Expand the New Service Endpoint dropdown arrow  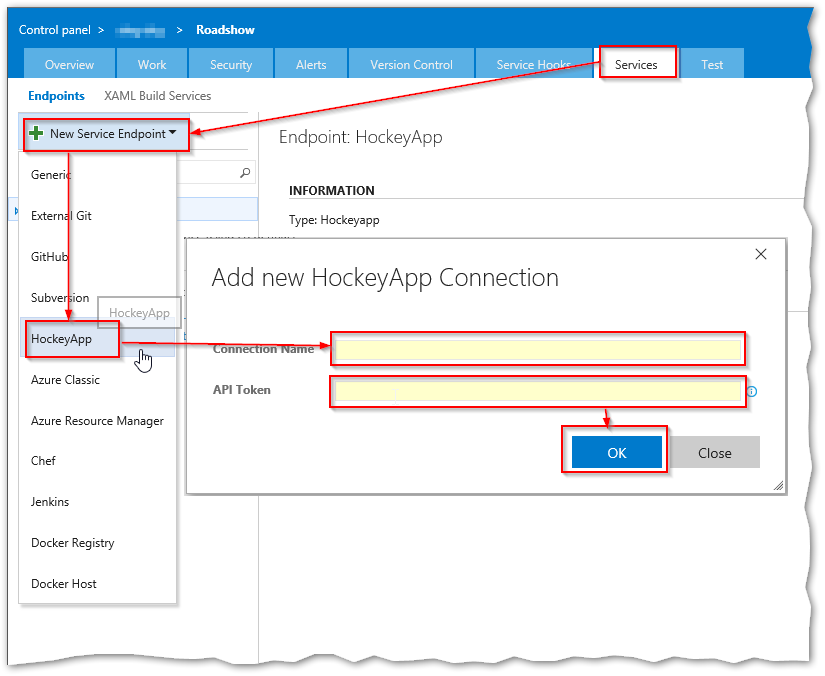pyautogui.click(x=173, y=133)
